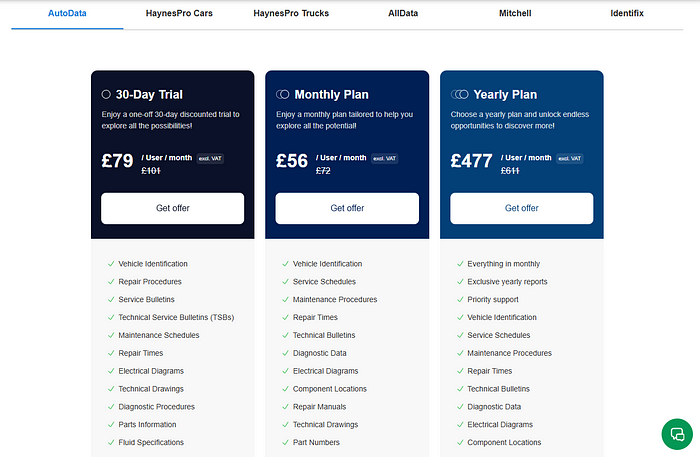Open the chat support bubble icon
This screenshot has height=457, width=700.
point(677,434)
